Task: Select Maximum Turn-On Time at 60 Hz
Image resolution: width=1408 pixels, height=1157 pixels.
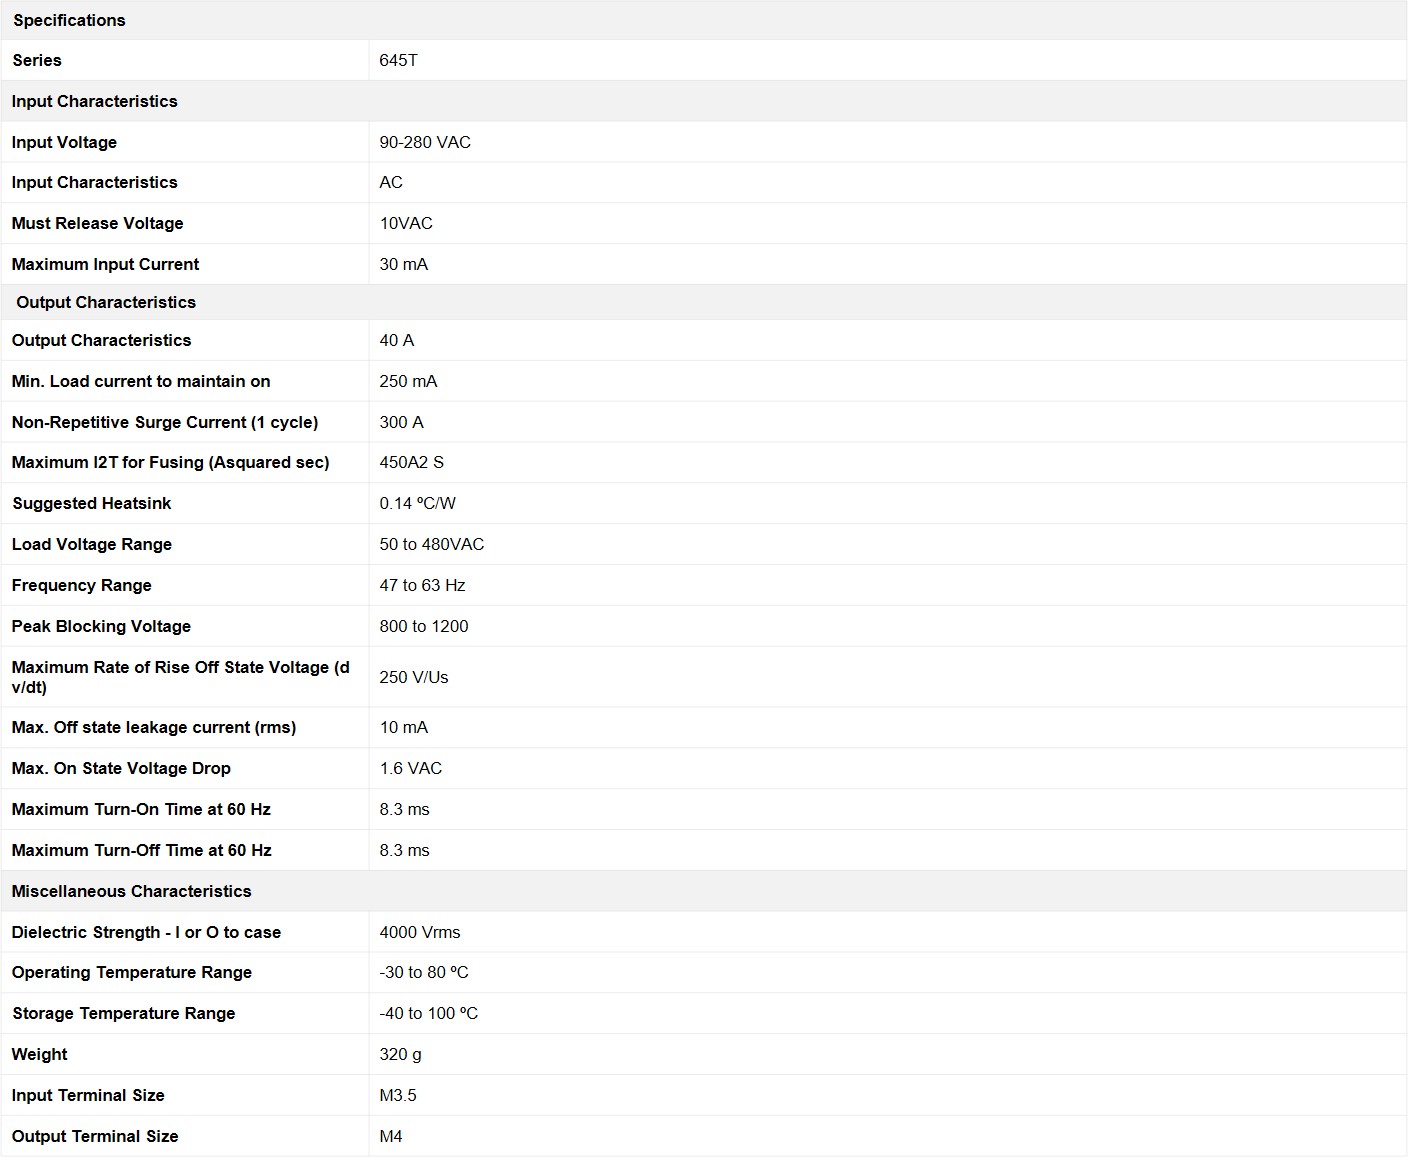Action: tap(141, 809)
